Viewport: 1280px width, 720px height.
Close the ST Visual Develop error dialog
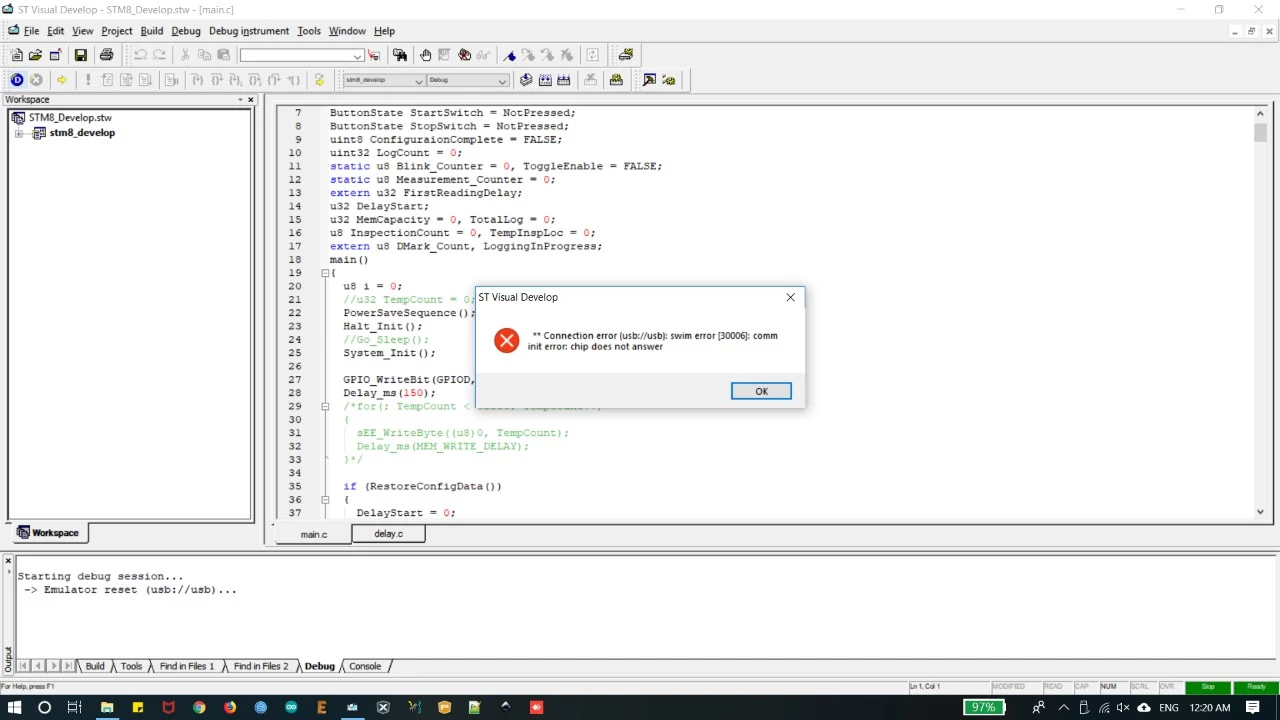790,297
